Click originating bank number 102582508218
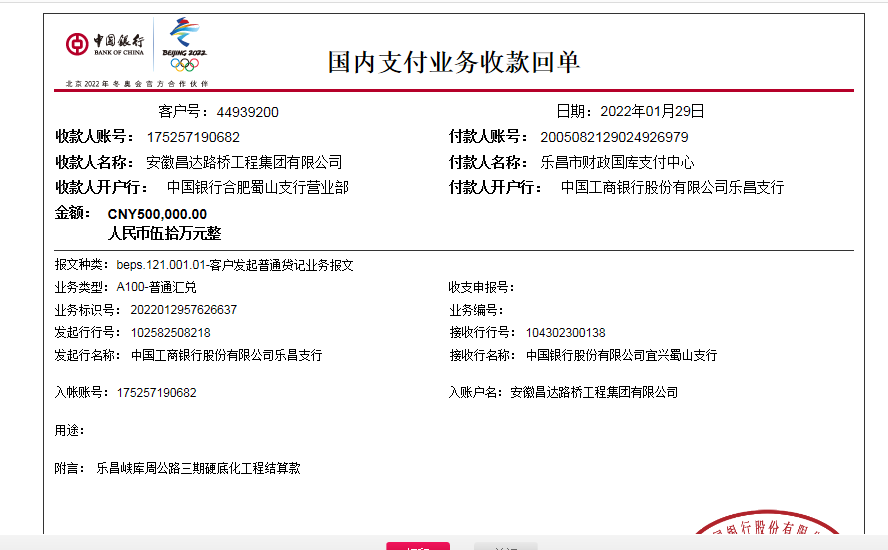 click(x=170, y=333)
